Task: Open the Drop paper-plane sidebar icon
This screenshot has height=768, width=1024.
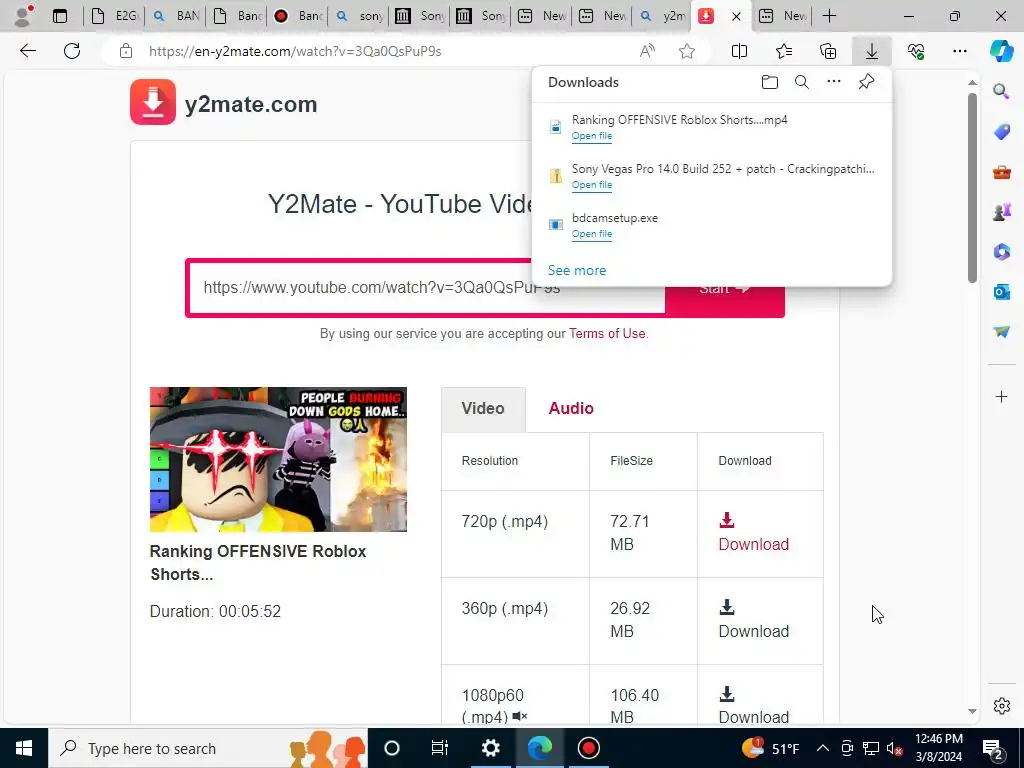Action: click(1001, 332)
